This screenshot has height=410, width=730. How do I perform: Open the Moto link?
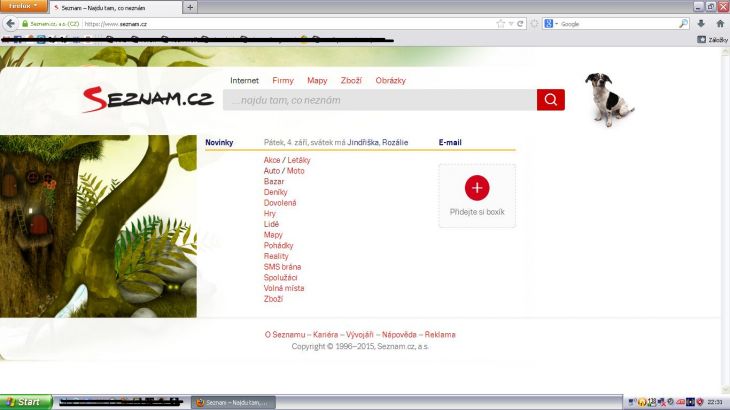pyautogui.click(x=296, y=171)
